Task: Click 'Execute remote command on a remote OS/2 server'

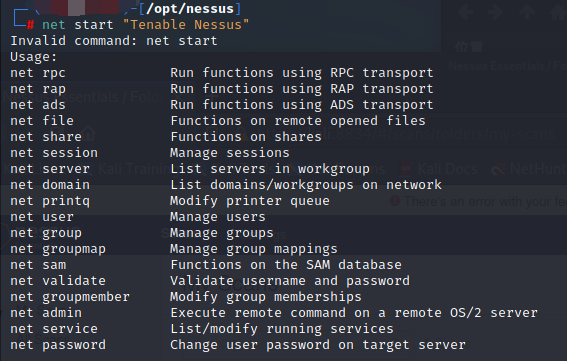Action: pos(354,313)
